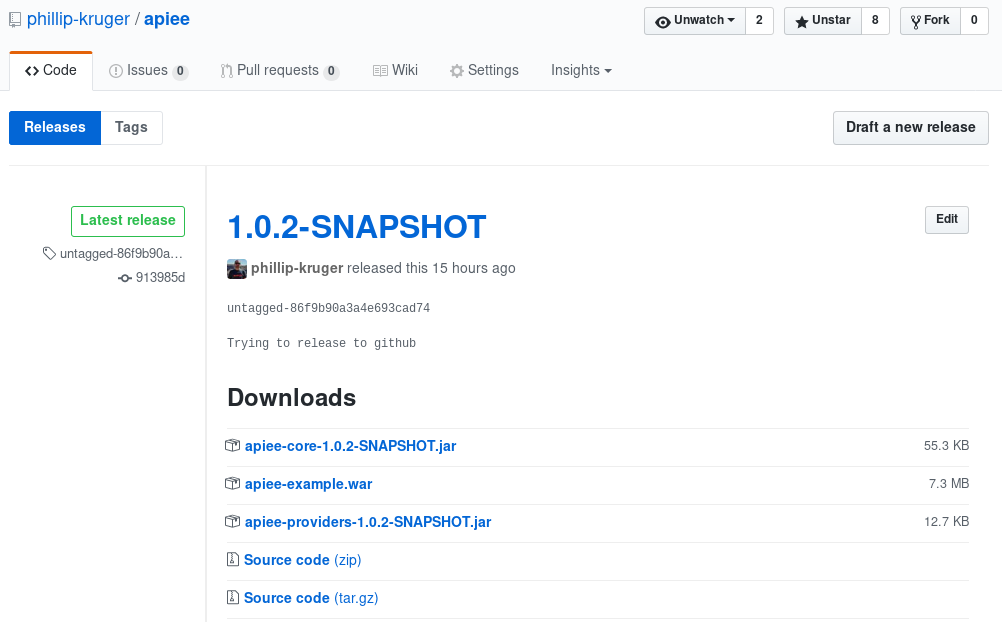
Task: Click phillip-kruger's avatar image
Action: coord(237,269)
